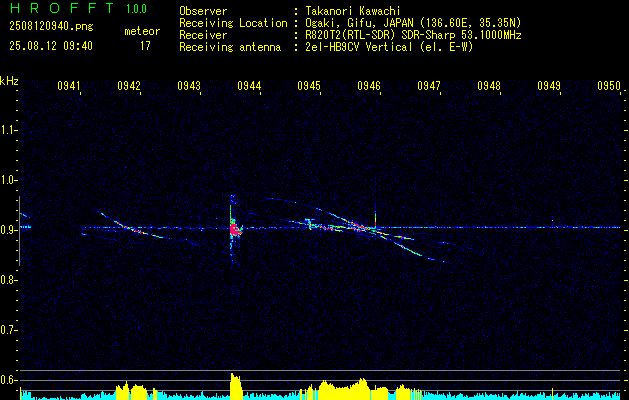The width and height of the screenshot is (629, 400).
Task: Click the bright pink meteor burst near 0944
Action: tap(235, 230)
